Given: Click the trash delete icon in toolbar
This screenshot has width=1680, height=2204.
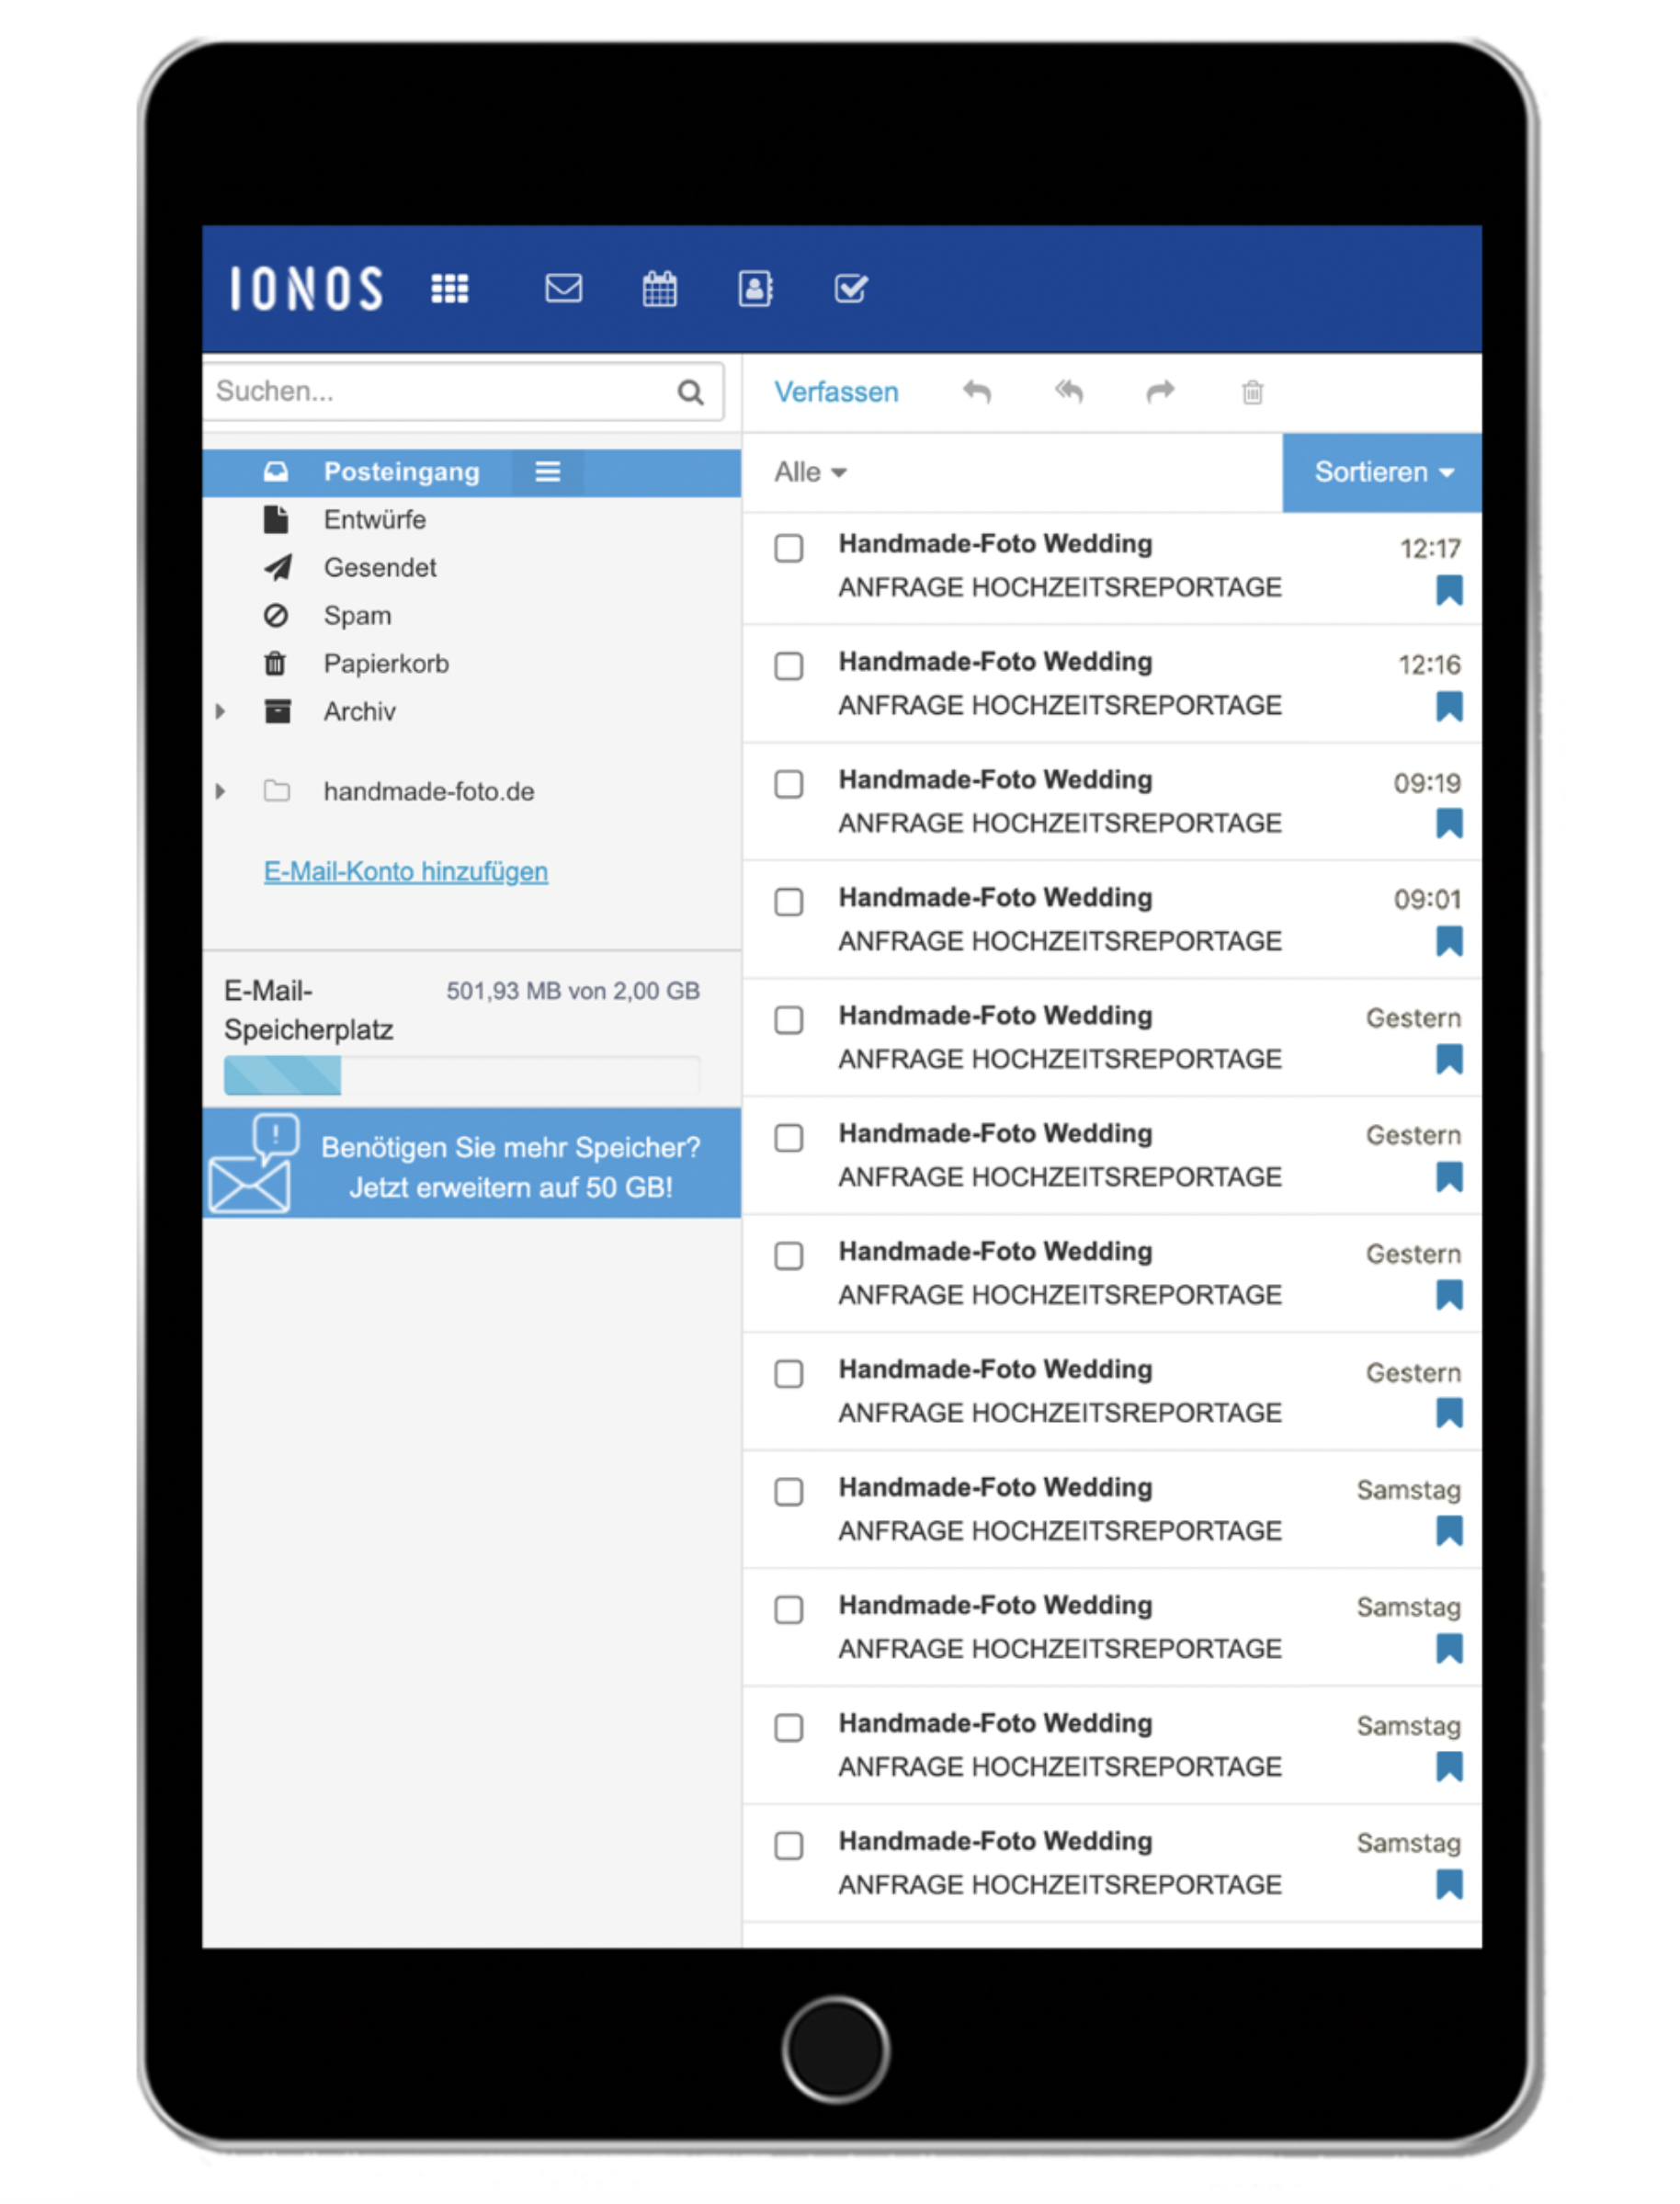Looking at the screenshot, I should [x=1252, y=392].
